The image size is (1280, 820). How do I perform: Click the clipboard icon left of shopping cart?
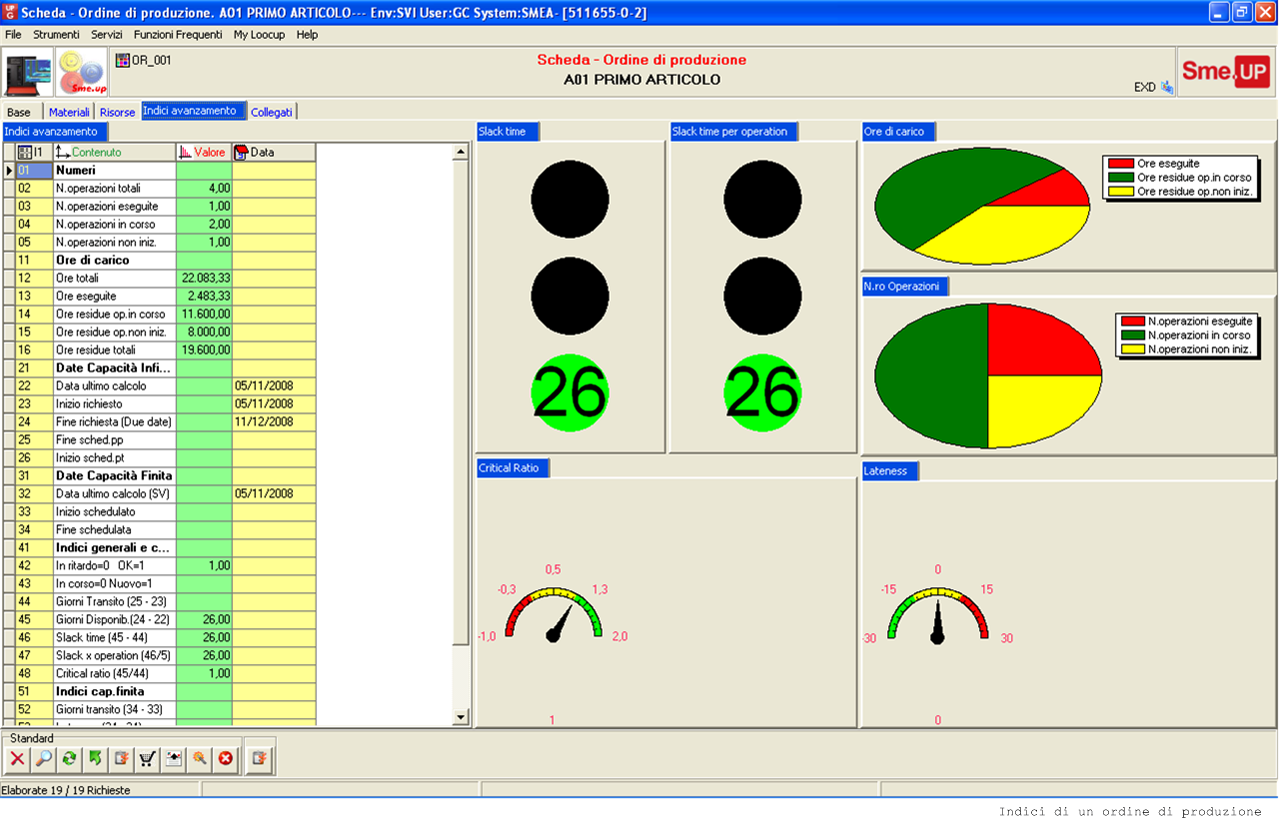click(121, 759)
